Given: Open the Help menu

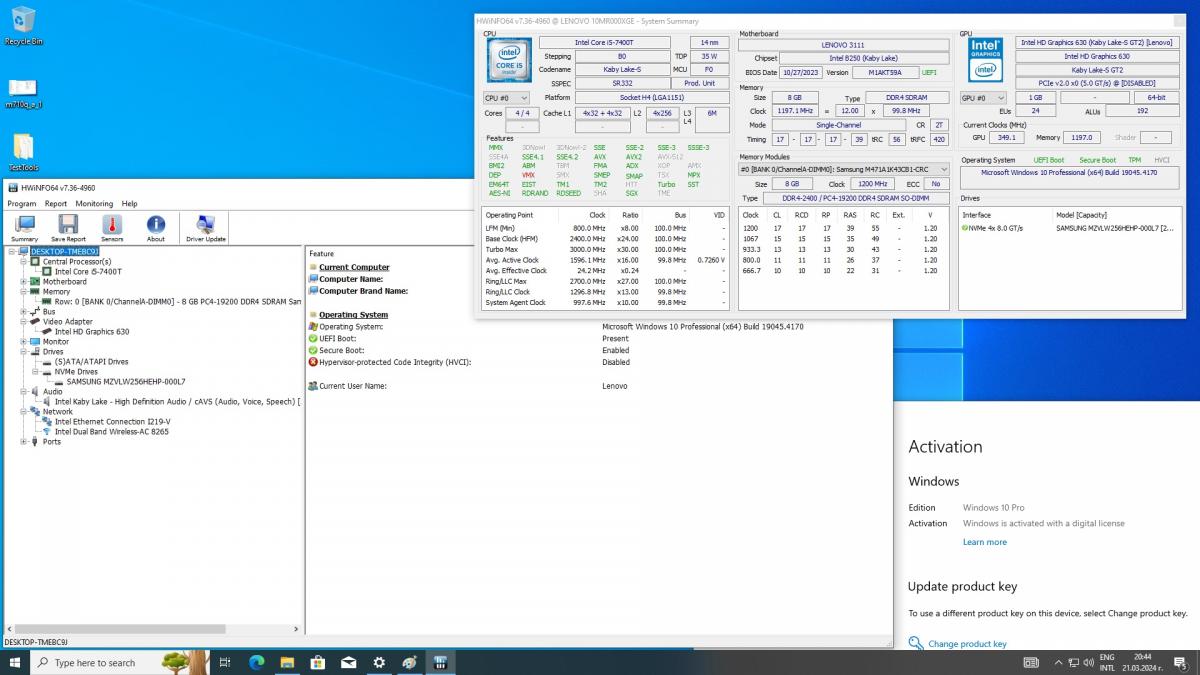Looking at the screenshot, I should pyautogui.click(x=130, y=203).
